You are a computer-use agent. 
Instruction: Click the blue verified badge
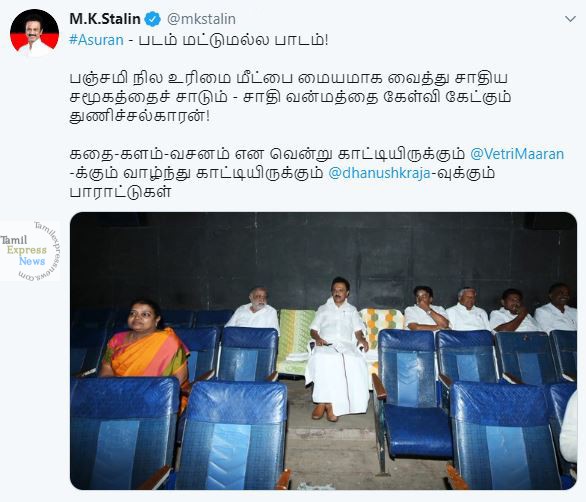tap(152, 19)
